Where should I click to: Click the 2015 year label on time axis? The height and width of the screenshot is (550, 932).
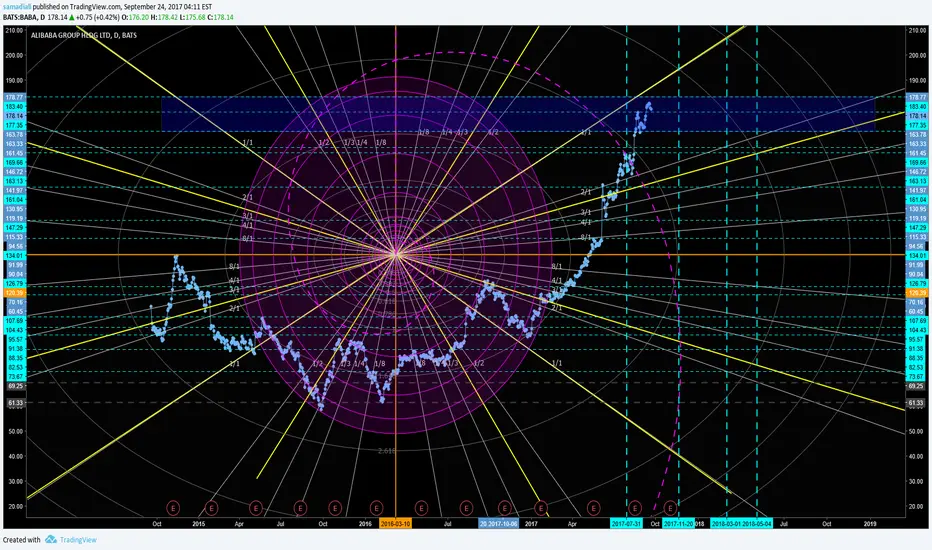click(x=199, y=524)
